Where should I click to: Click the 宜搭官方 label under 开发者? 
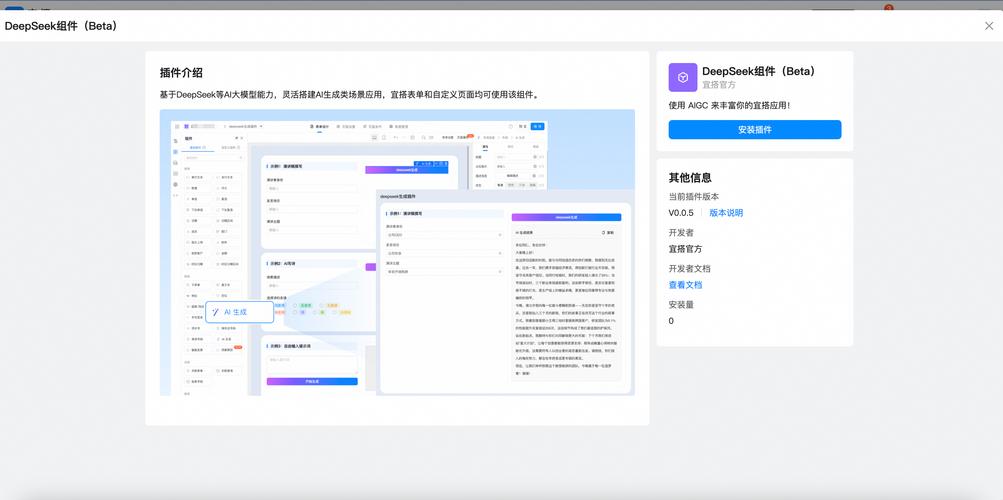click(x=685, y=249)
